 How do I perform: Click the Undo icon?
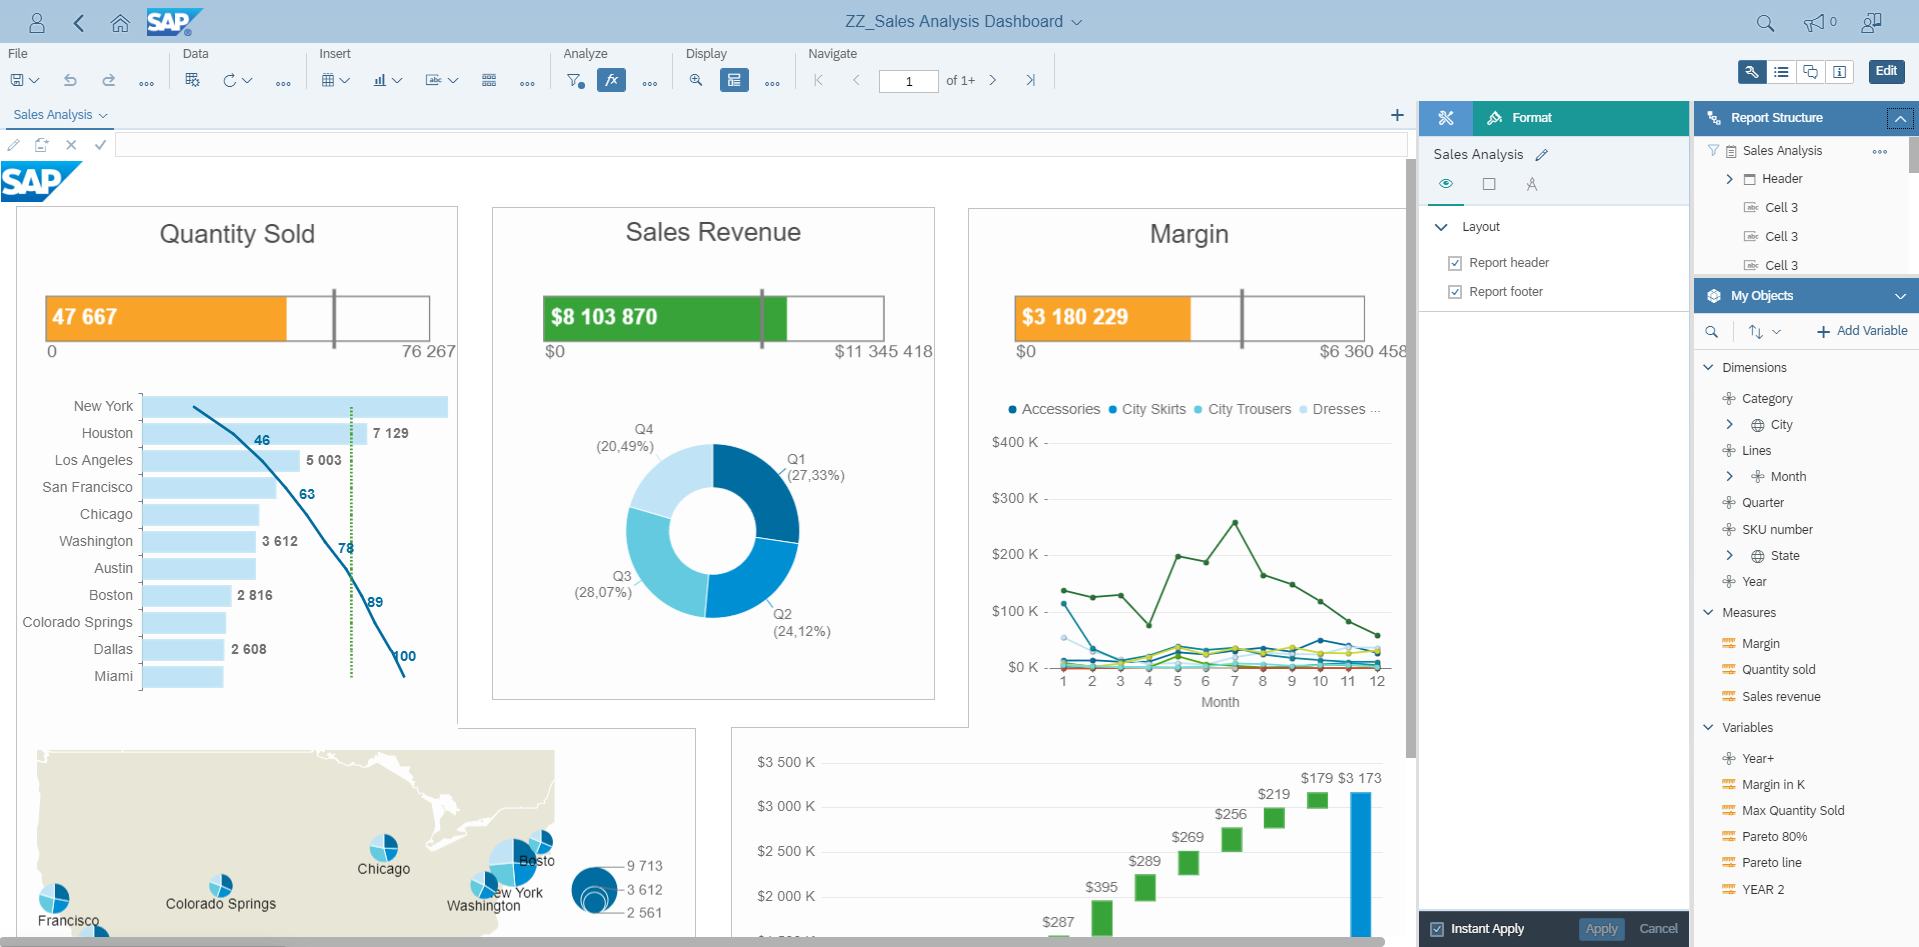[x=70, y=80]
